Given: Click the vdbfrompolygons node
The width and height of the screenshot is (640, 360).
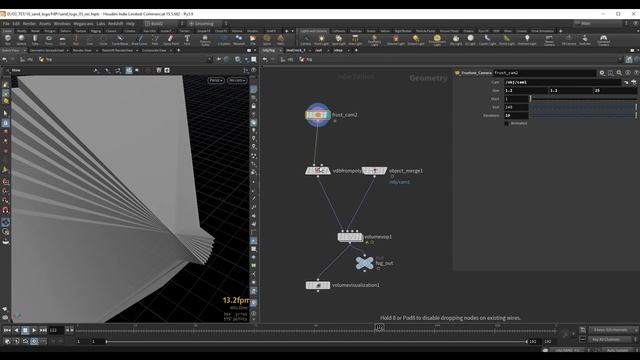Looking at the screenshot, I should pos(318,170).
